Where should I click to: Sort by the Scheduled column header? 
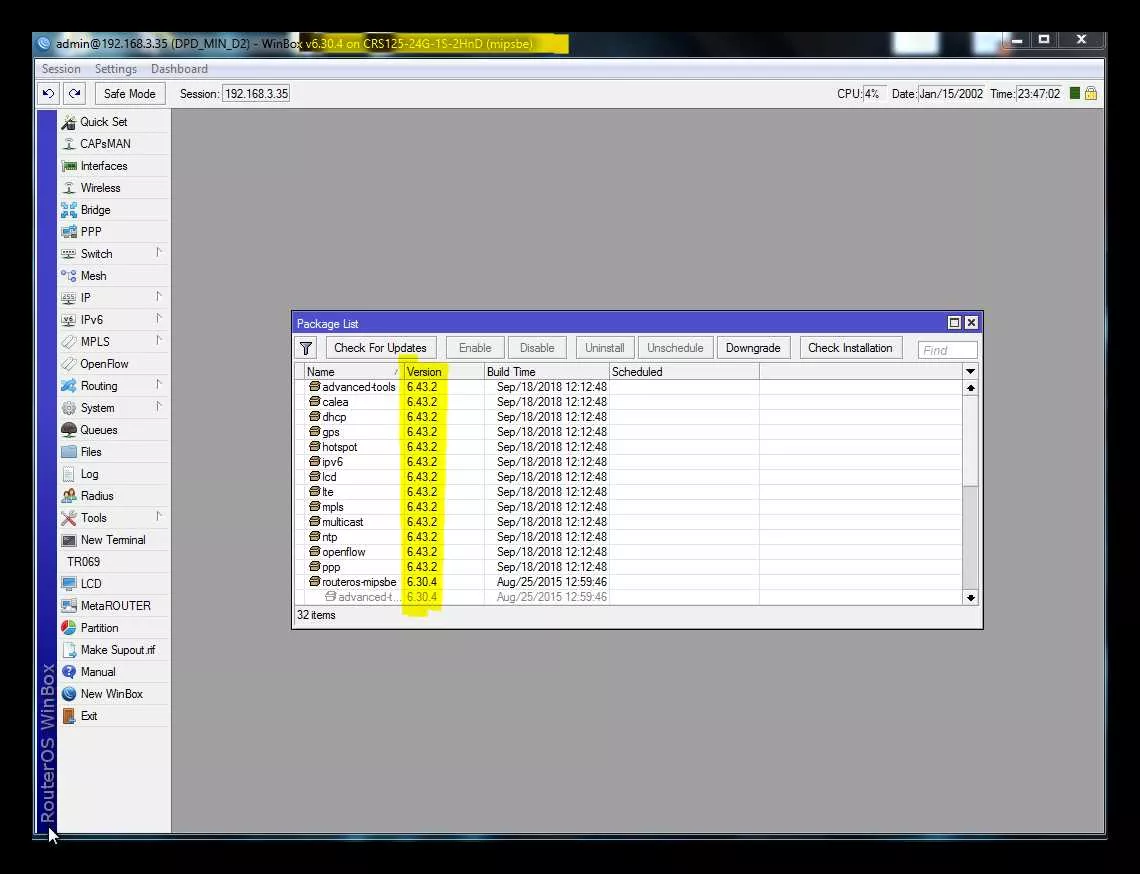tap(684, 372)
